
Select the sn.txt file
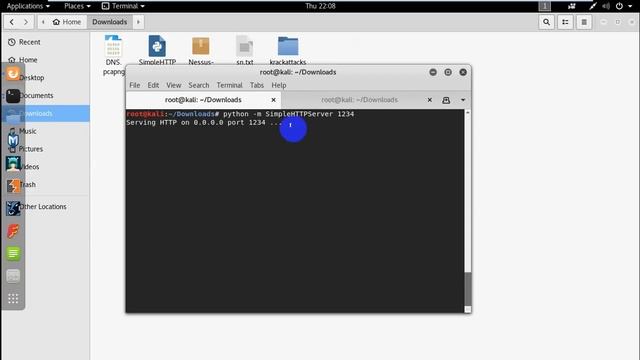click(244, 50)
